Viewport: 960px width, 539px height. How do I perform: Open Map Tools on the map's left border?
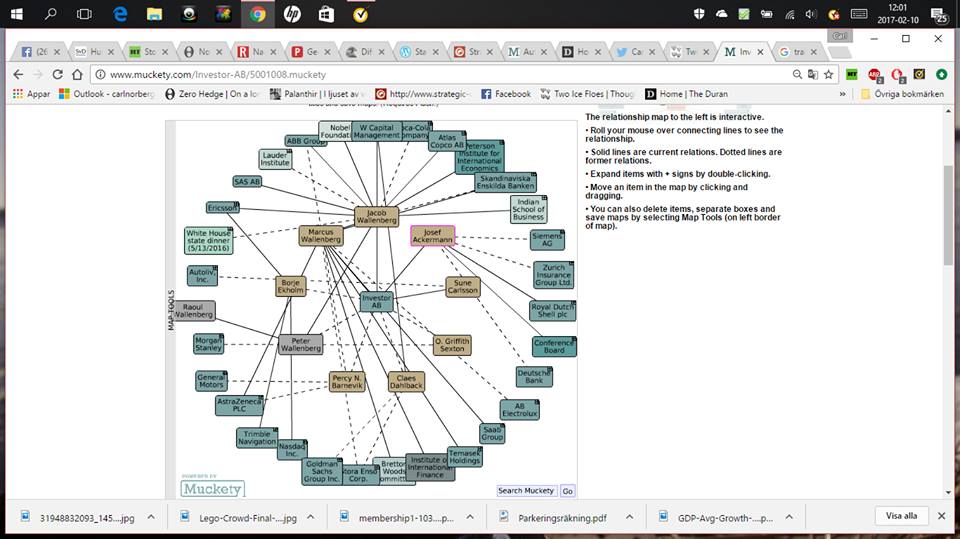pos(171,310)
